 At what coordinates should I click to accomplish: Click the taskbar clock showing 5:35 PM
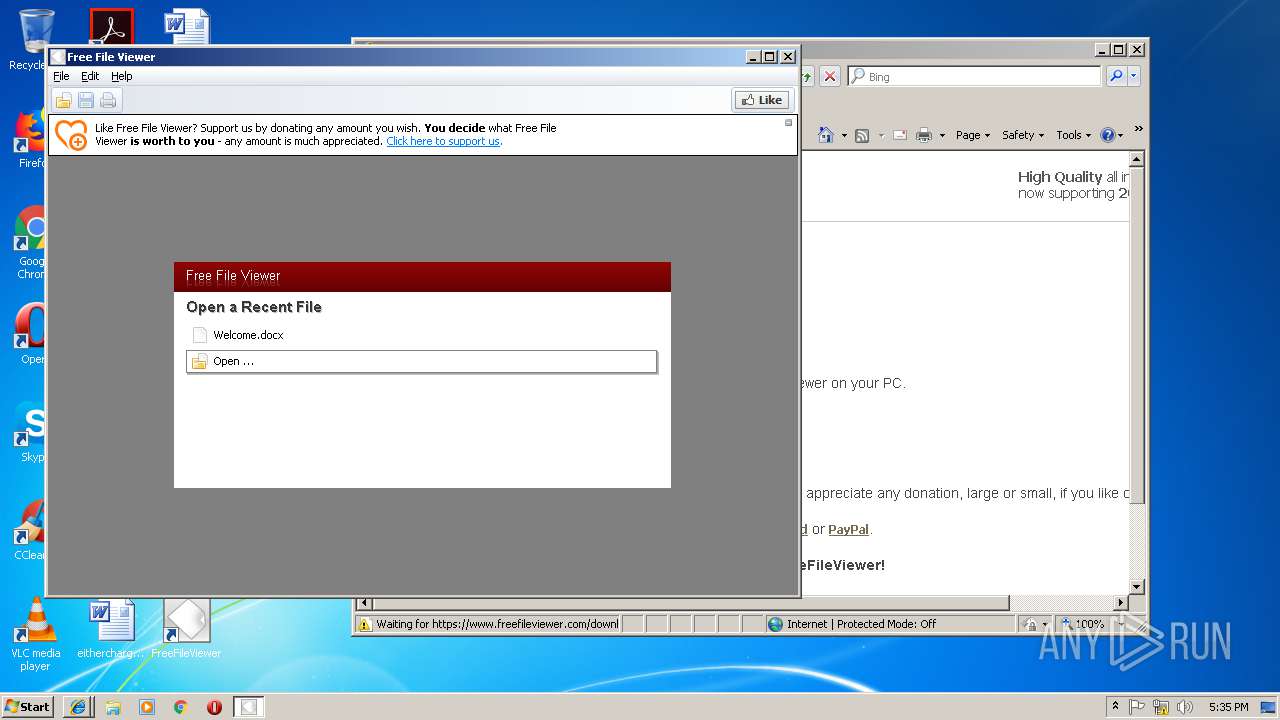(x=1228, y=707)
